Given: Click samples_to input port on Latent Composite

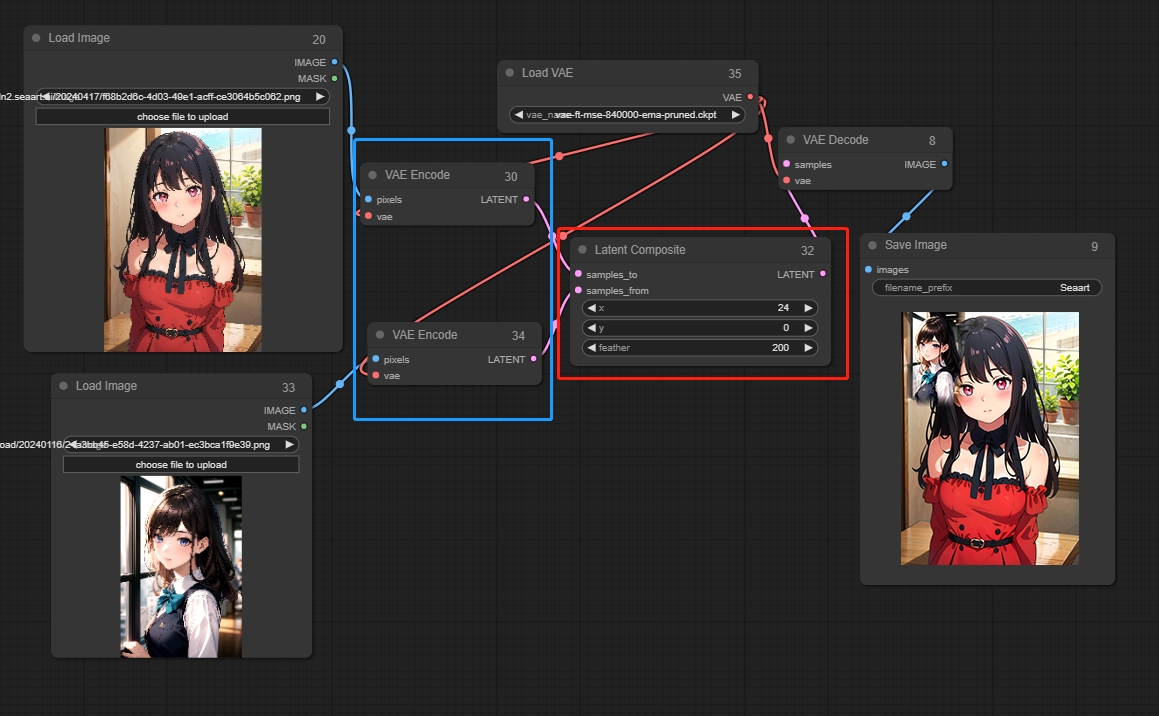Looking at the screenshot, I should tap(578, 274).
